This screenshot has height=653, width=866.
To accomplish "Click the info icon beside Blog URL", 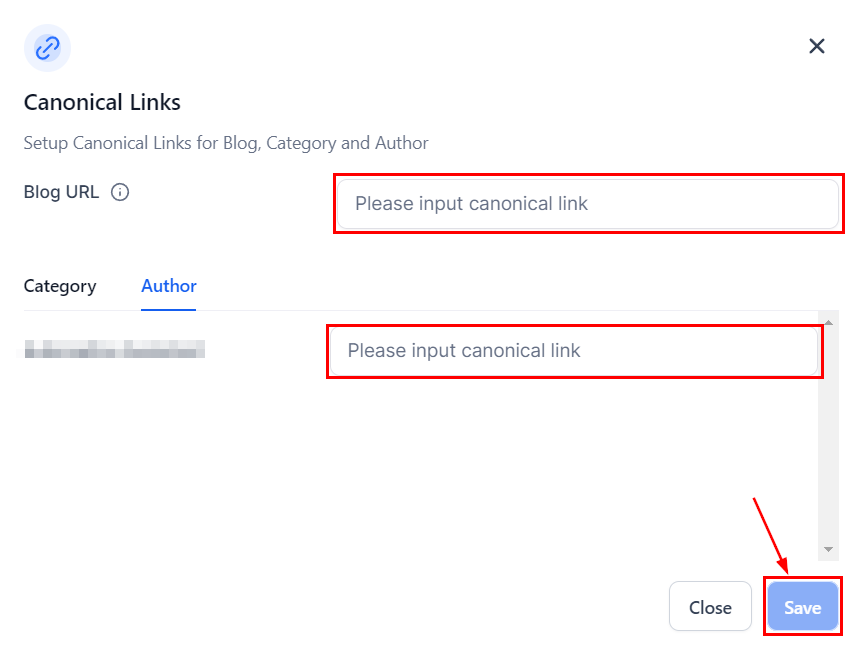I will click(x=120, y=193).
